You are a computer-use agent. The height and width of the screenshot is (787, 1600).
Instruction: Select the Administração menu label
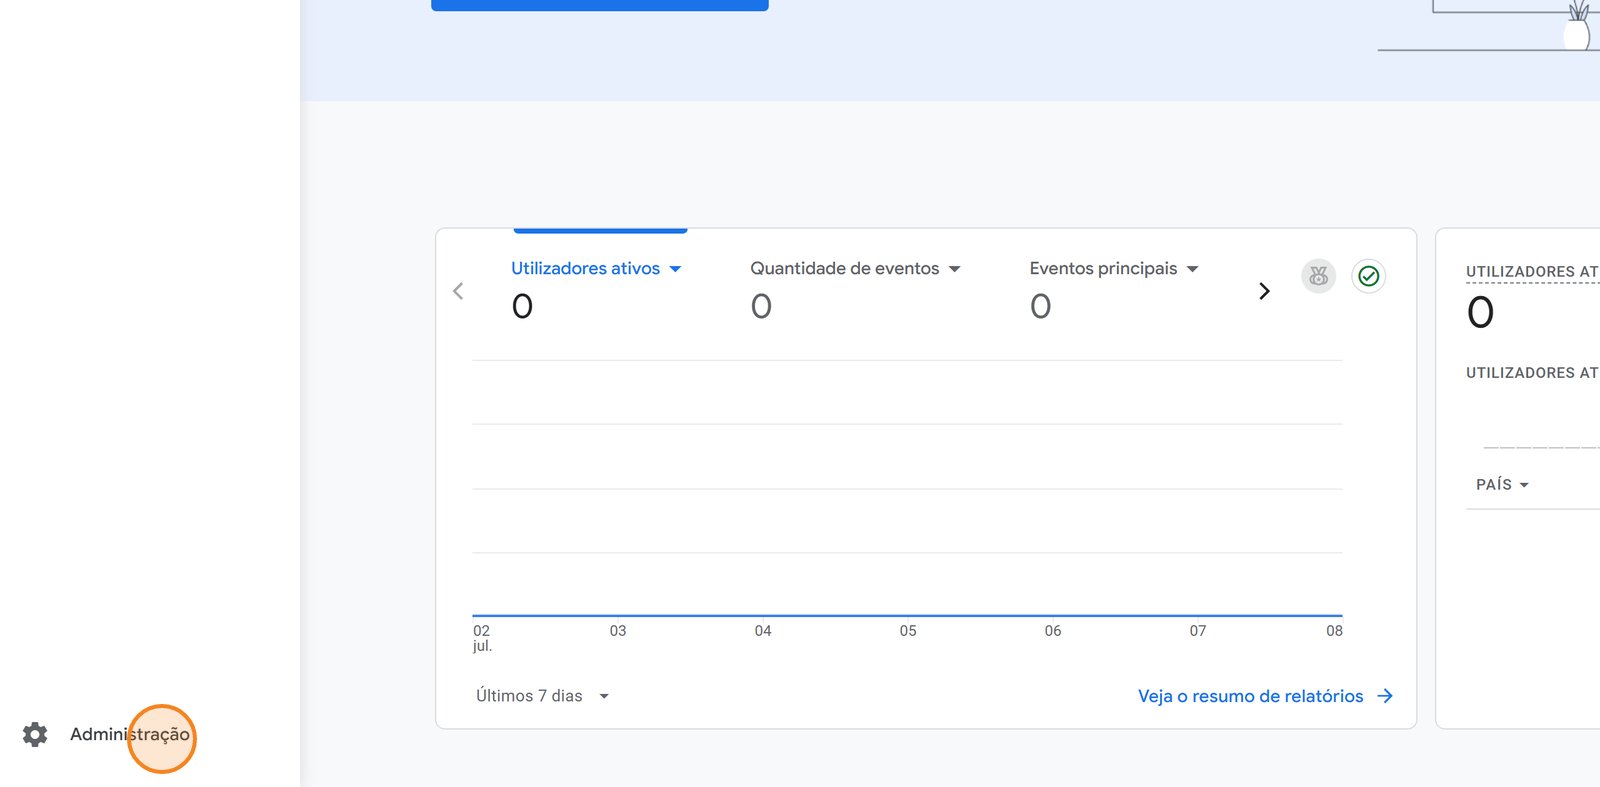click(129, 735)
